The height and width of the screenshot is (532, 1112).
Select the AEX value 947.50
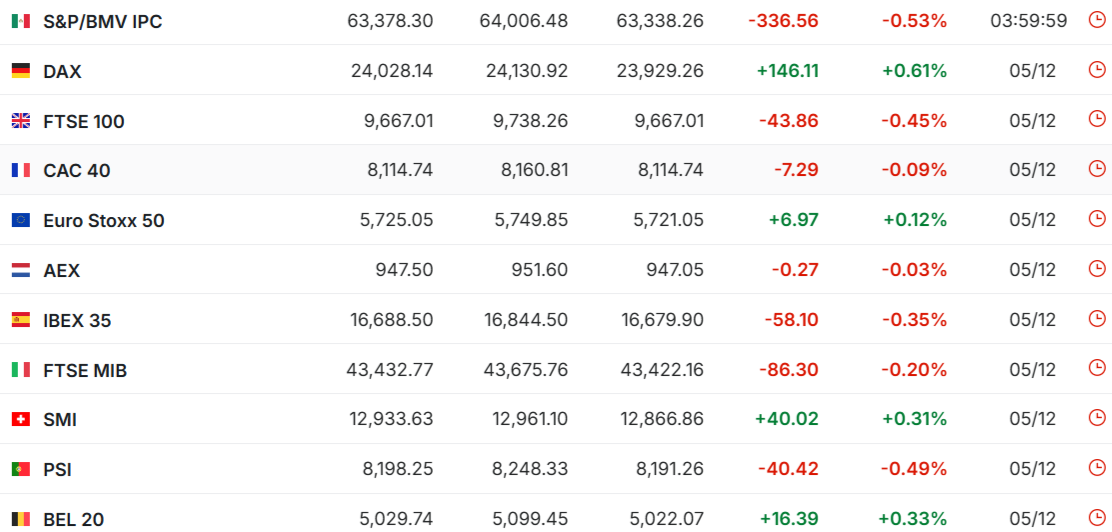[404, 270]
